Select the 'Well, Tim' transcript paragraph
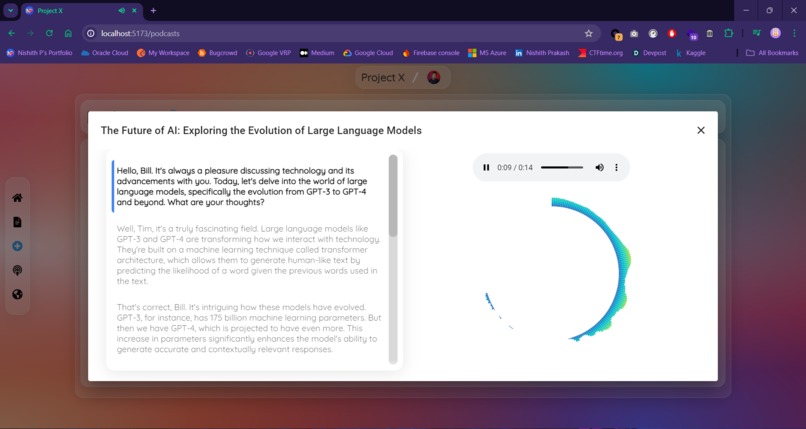Viewport: 806px width, 429px height. (249, 255)
